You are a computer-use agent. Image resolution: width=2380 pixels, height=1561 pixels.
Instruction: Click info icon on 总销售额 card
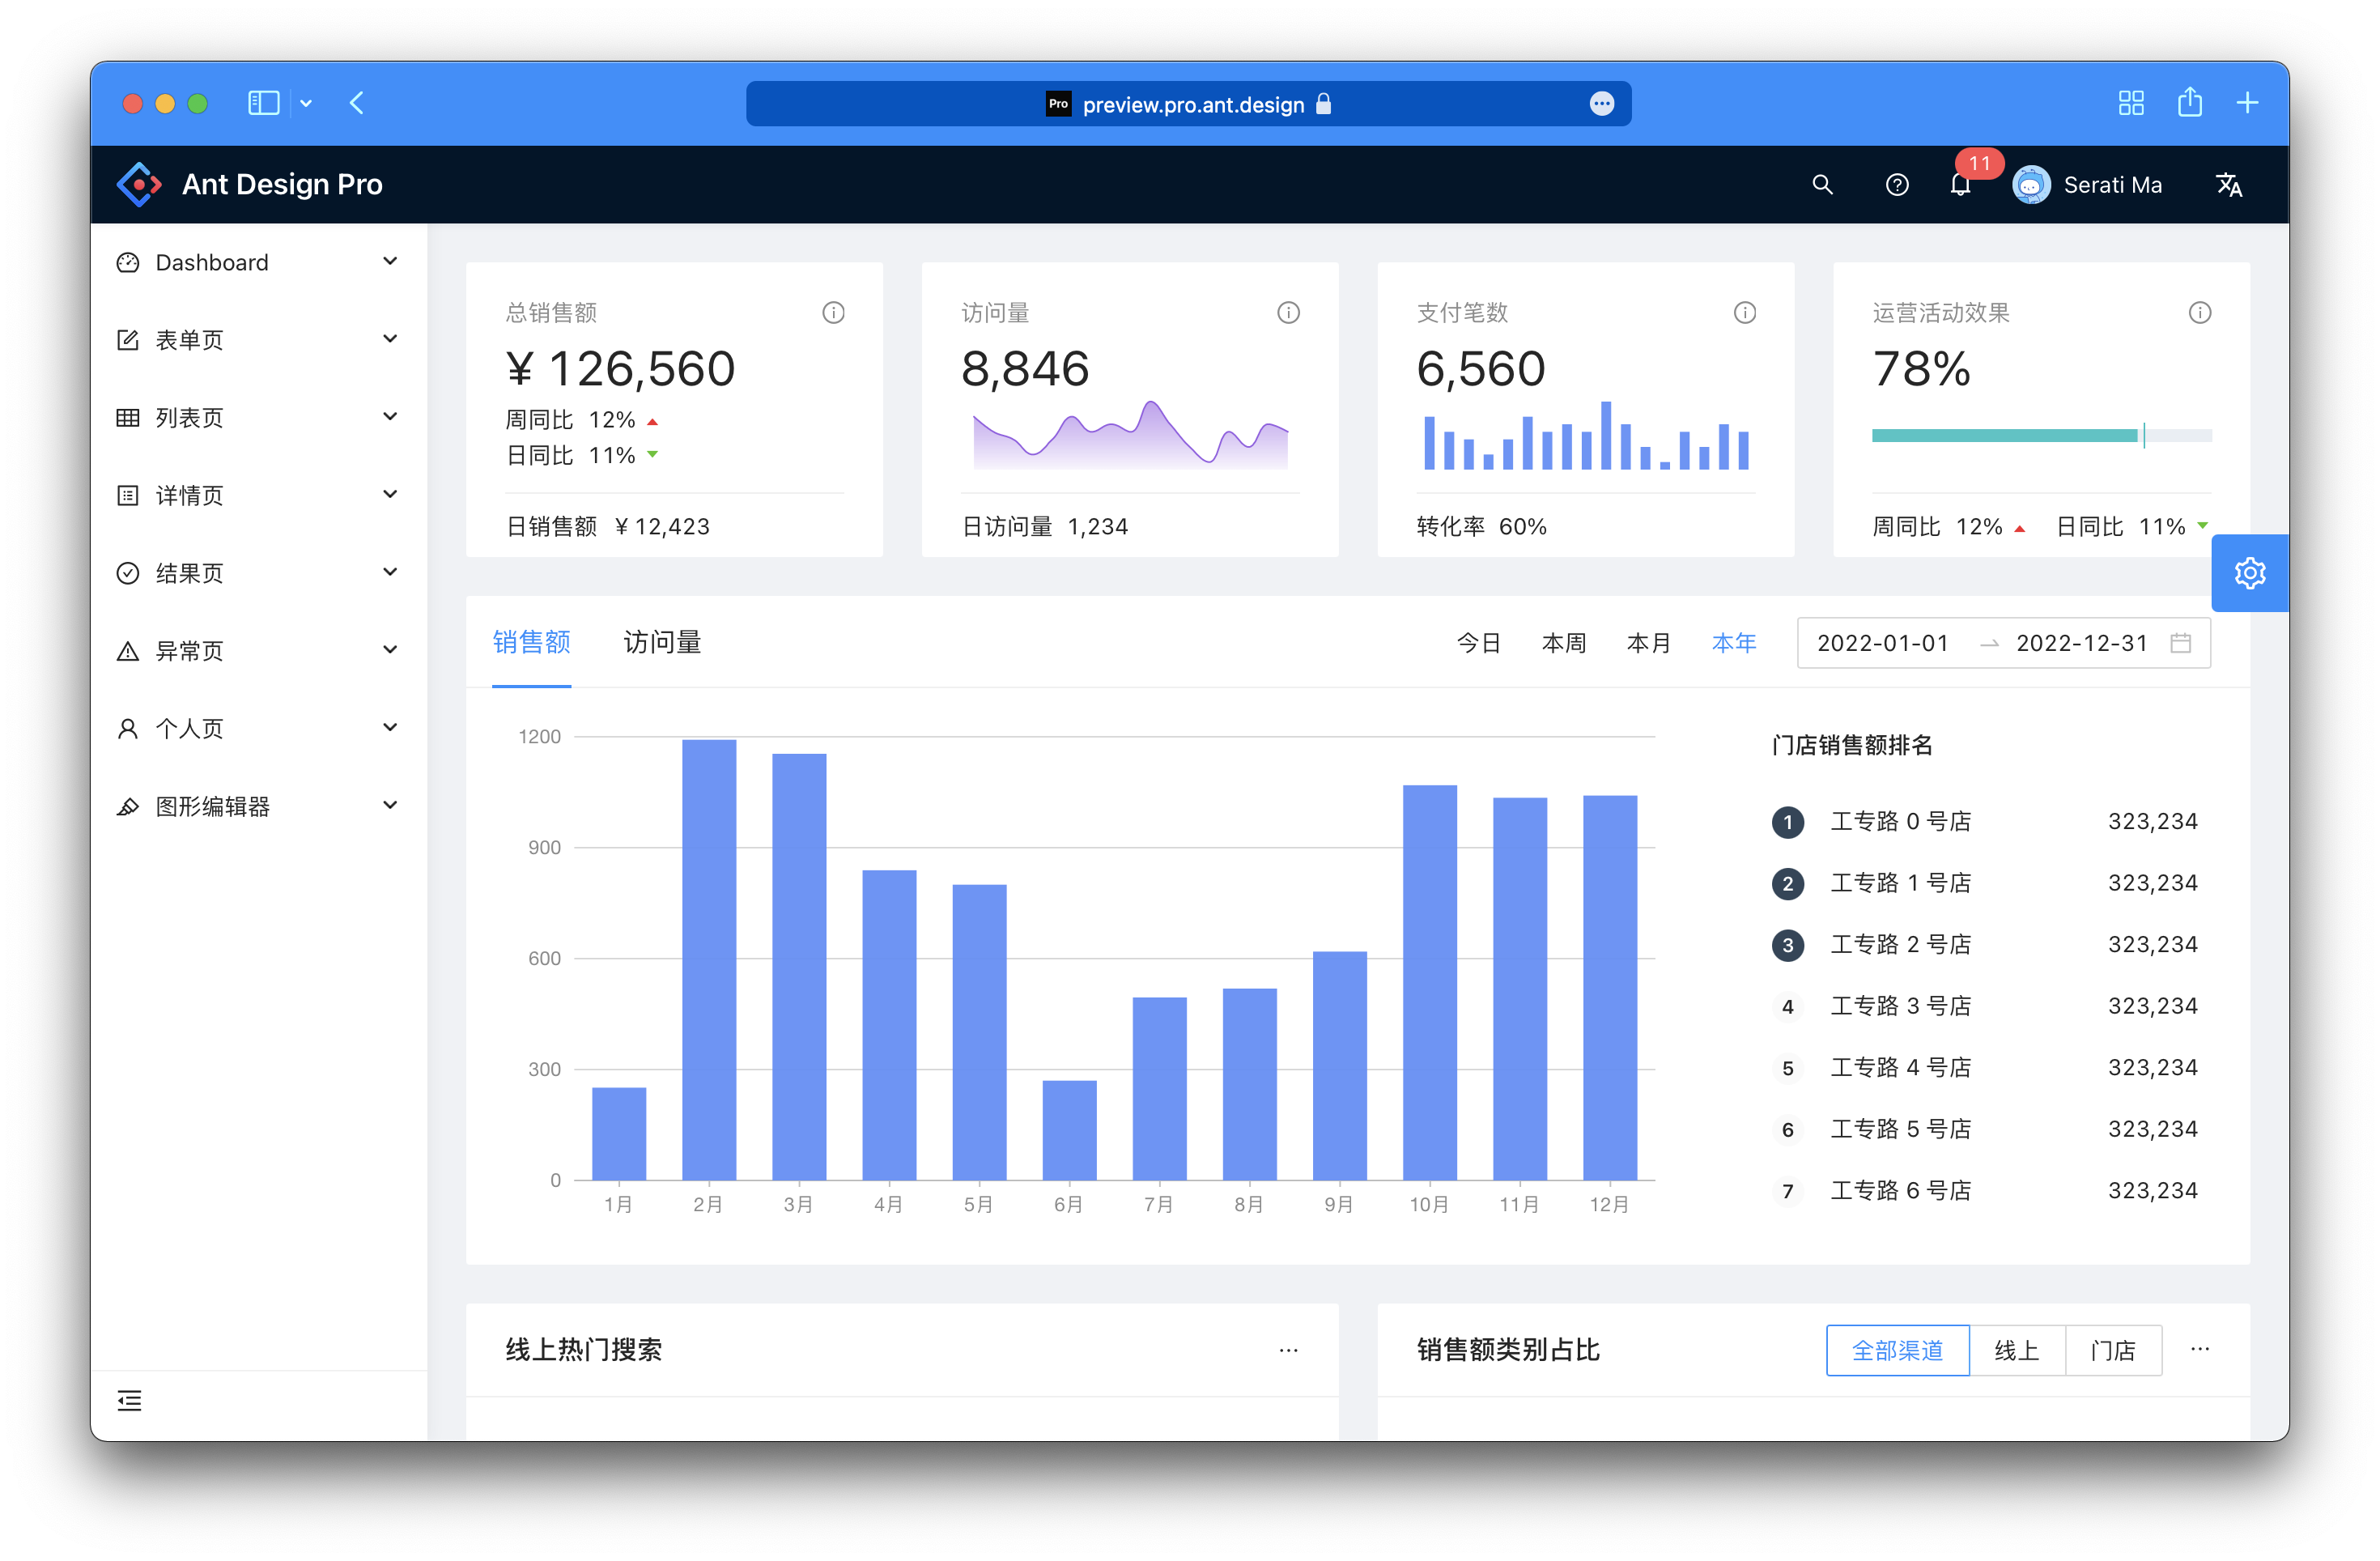tap(833, 313)
